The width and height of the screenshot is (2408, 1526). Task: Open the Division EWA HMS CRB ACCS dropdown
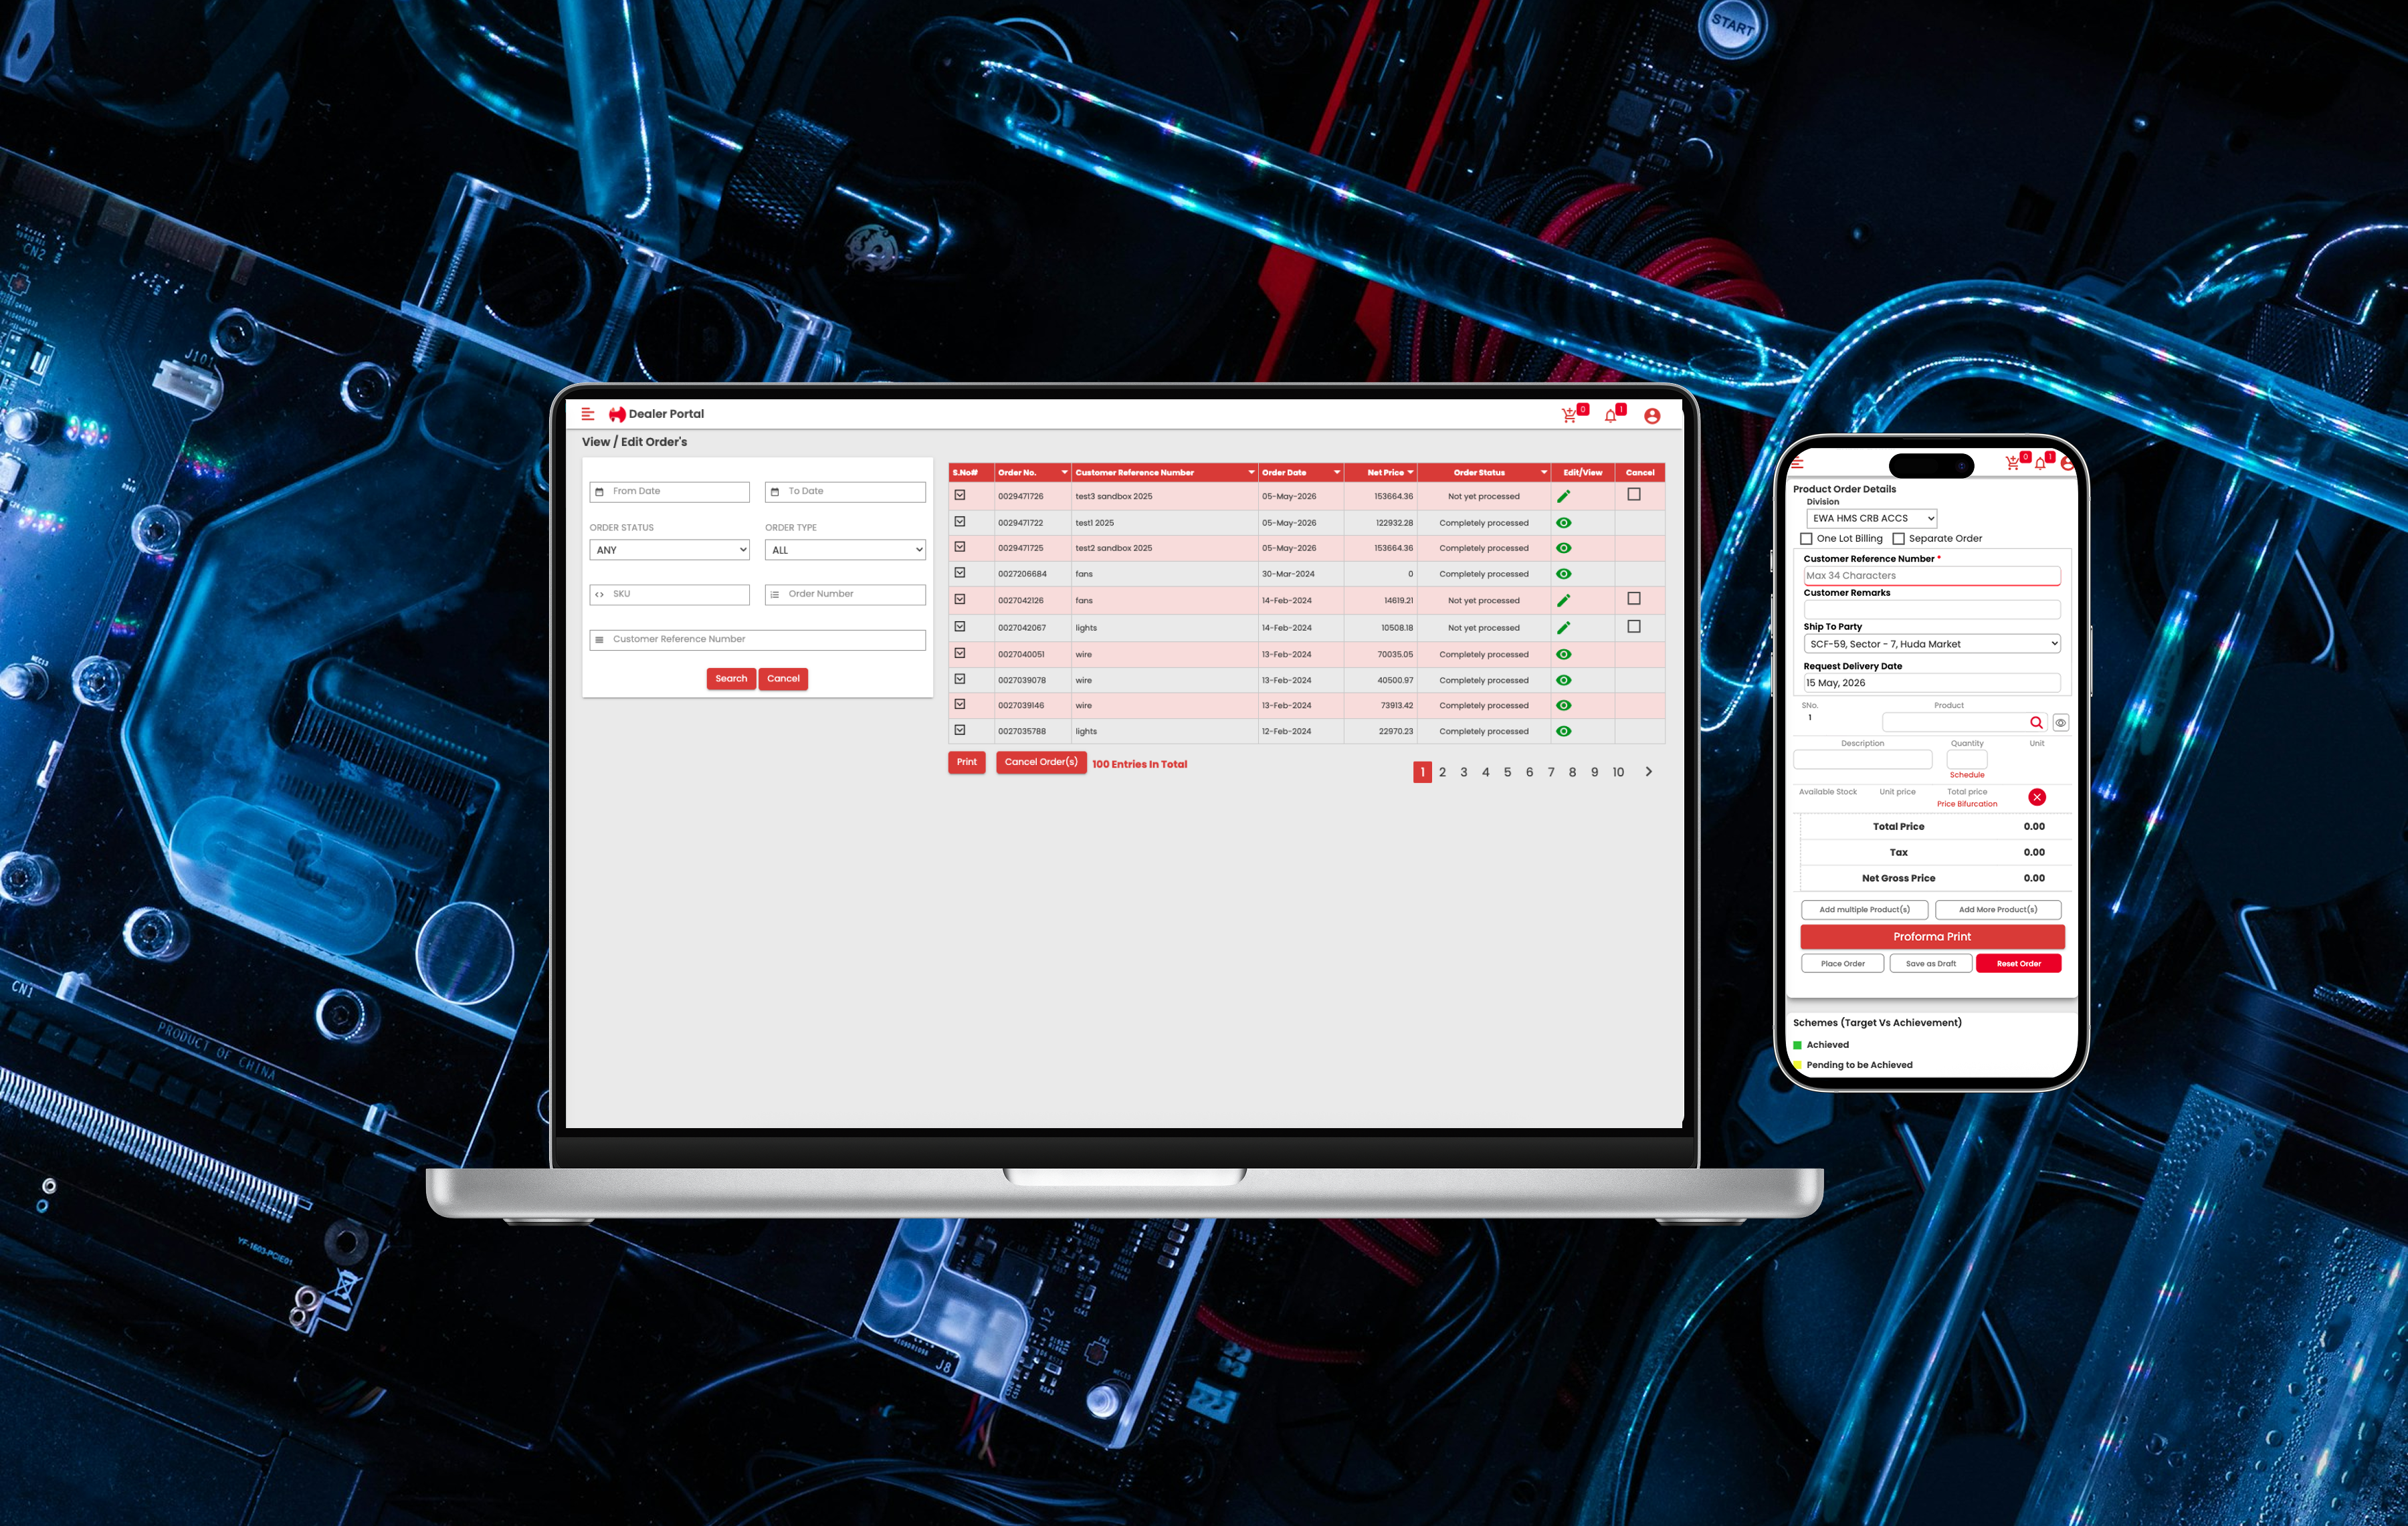1872,518
